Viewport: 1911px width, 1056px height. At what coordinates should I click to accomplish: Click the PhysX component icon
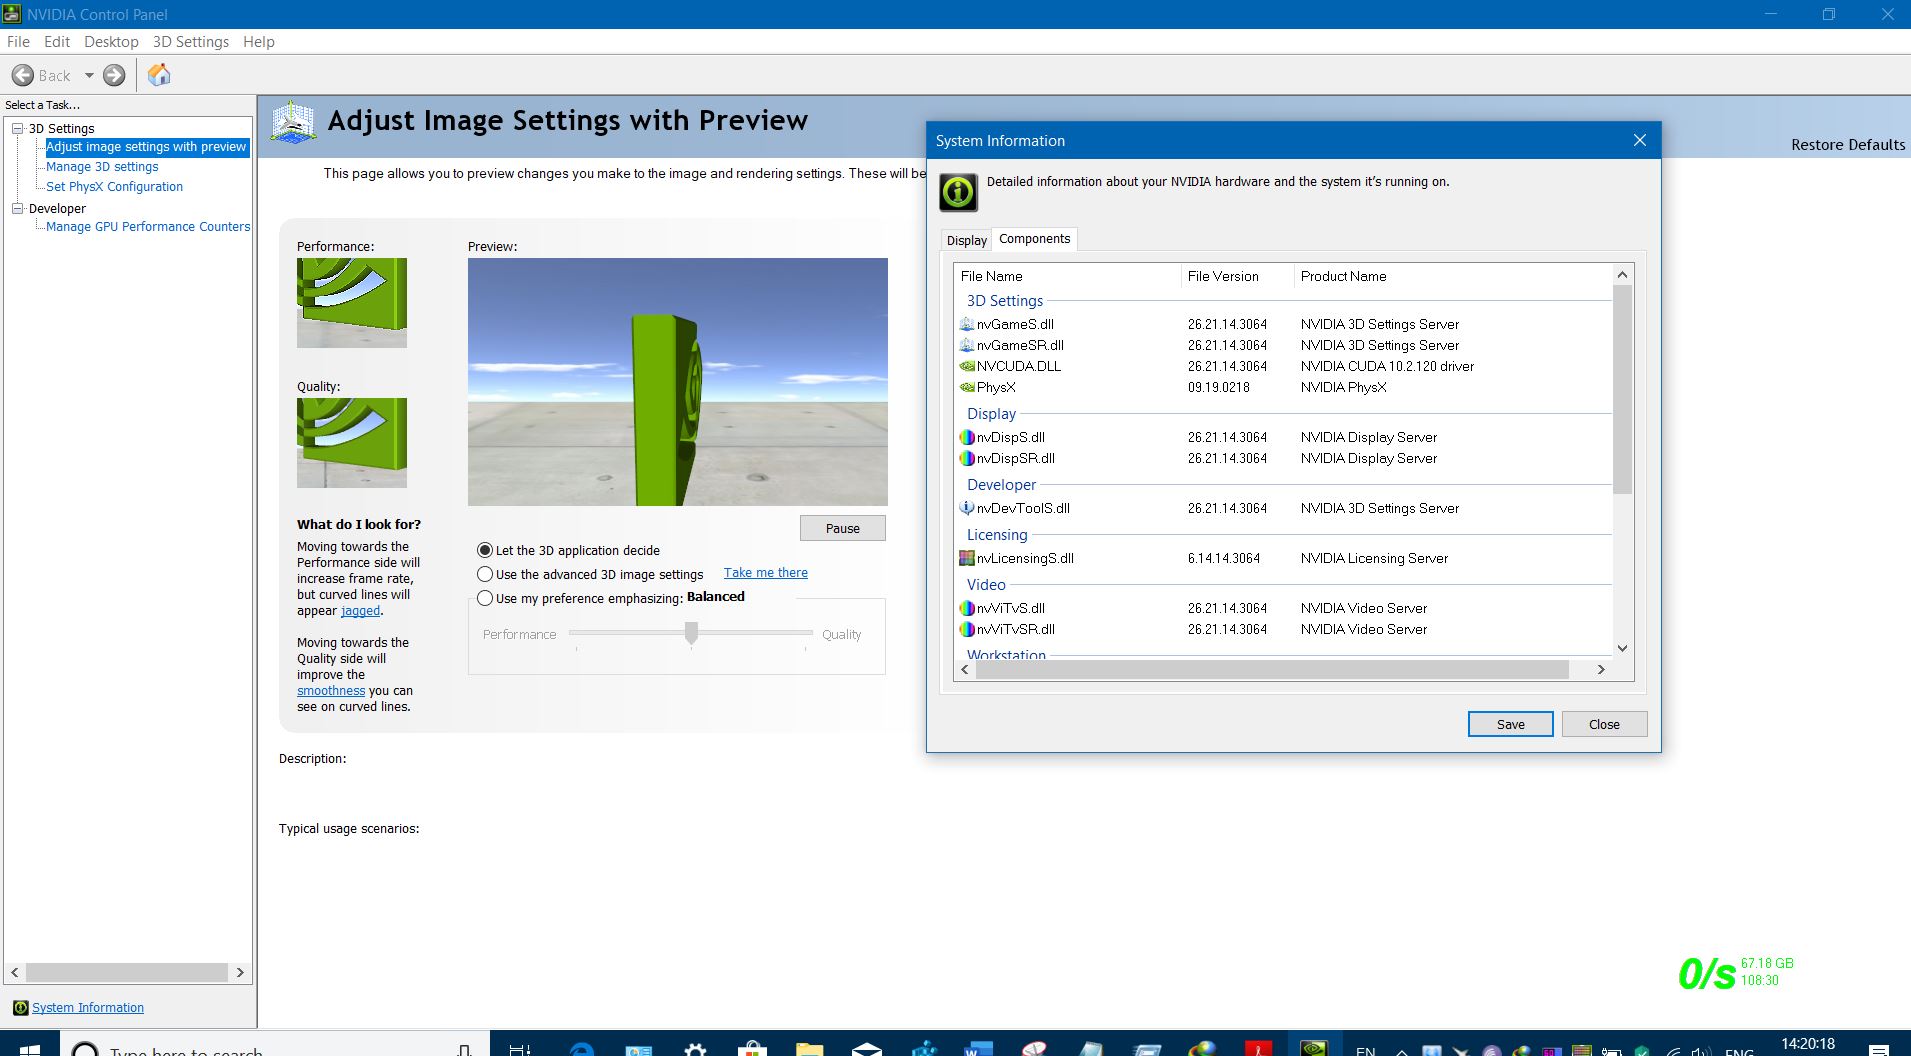(x=967, y=387)
